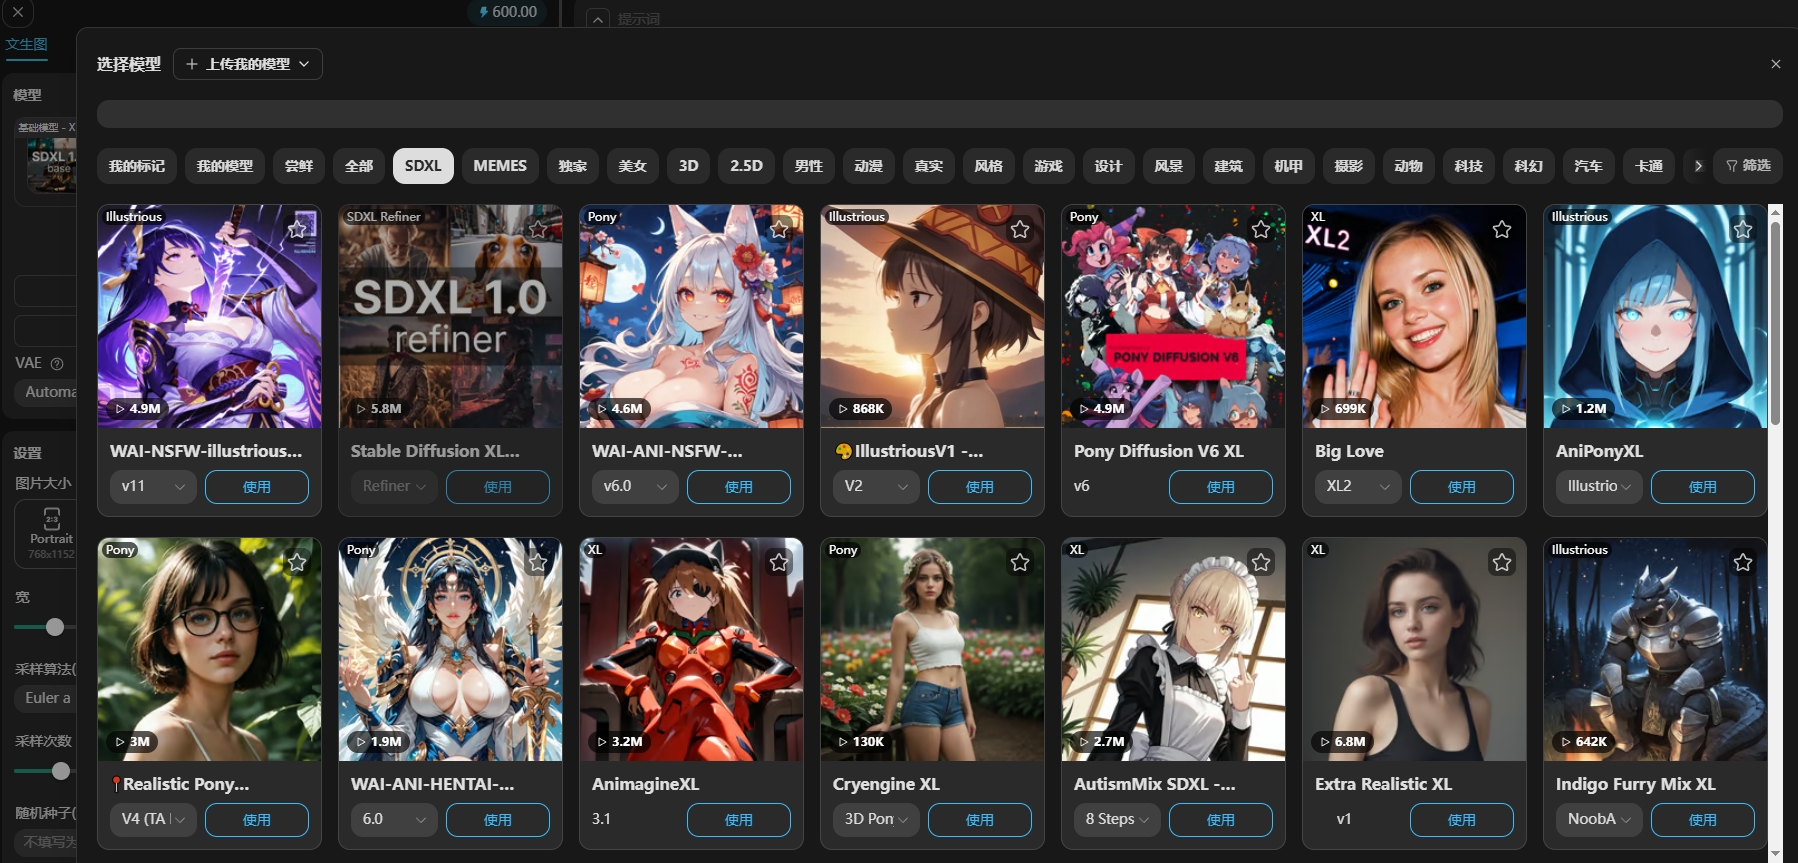Adjust the 宽 width slider handle
1798x863 pixels.
coord(55,627)
